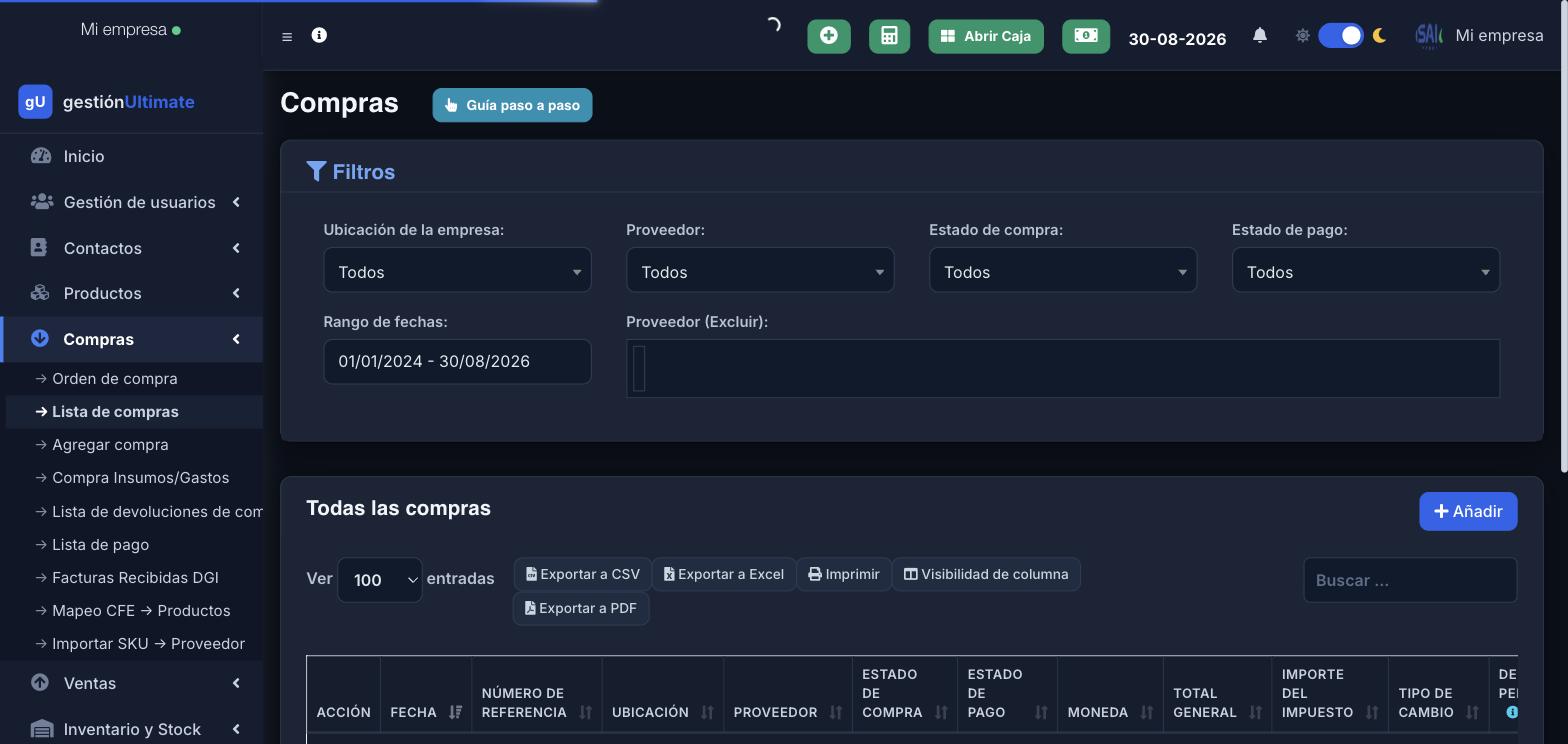Click the Gestión de usuarios people icon
The width and height of the screenshot is (1568, 744).
(x=41, y=202)
